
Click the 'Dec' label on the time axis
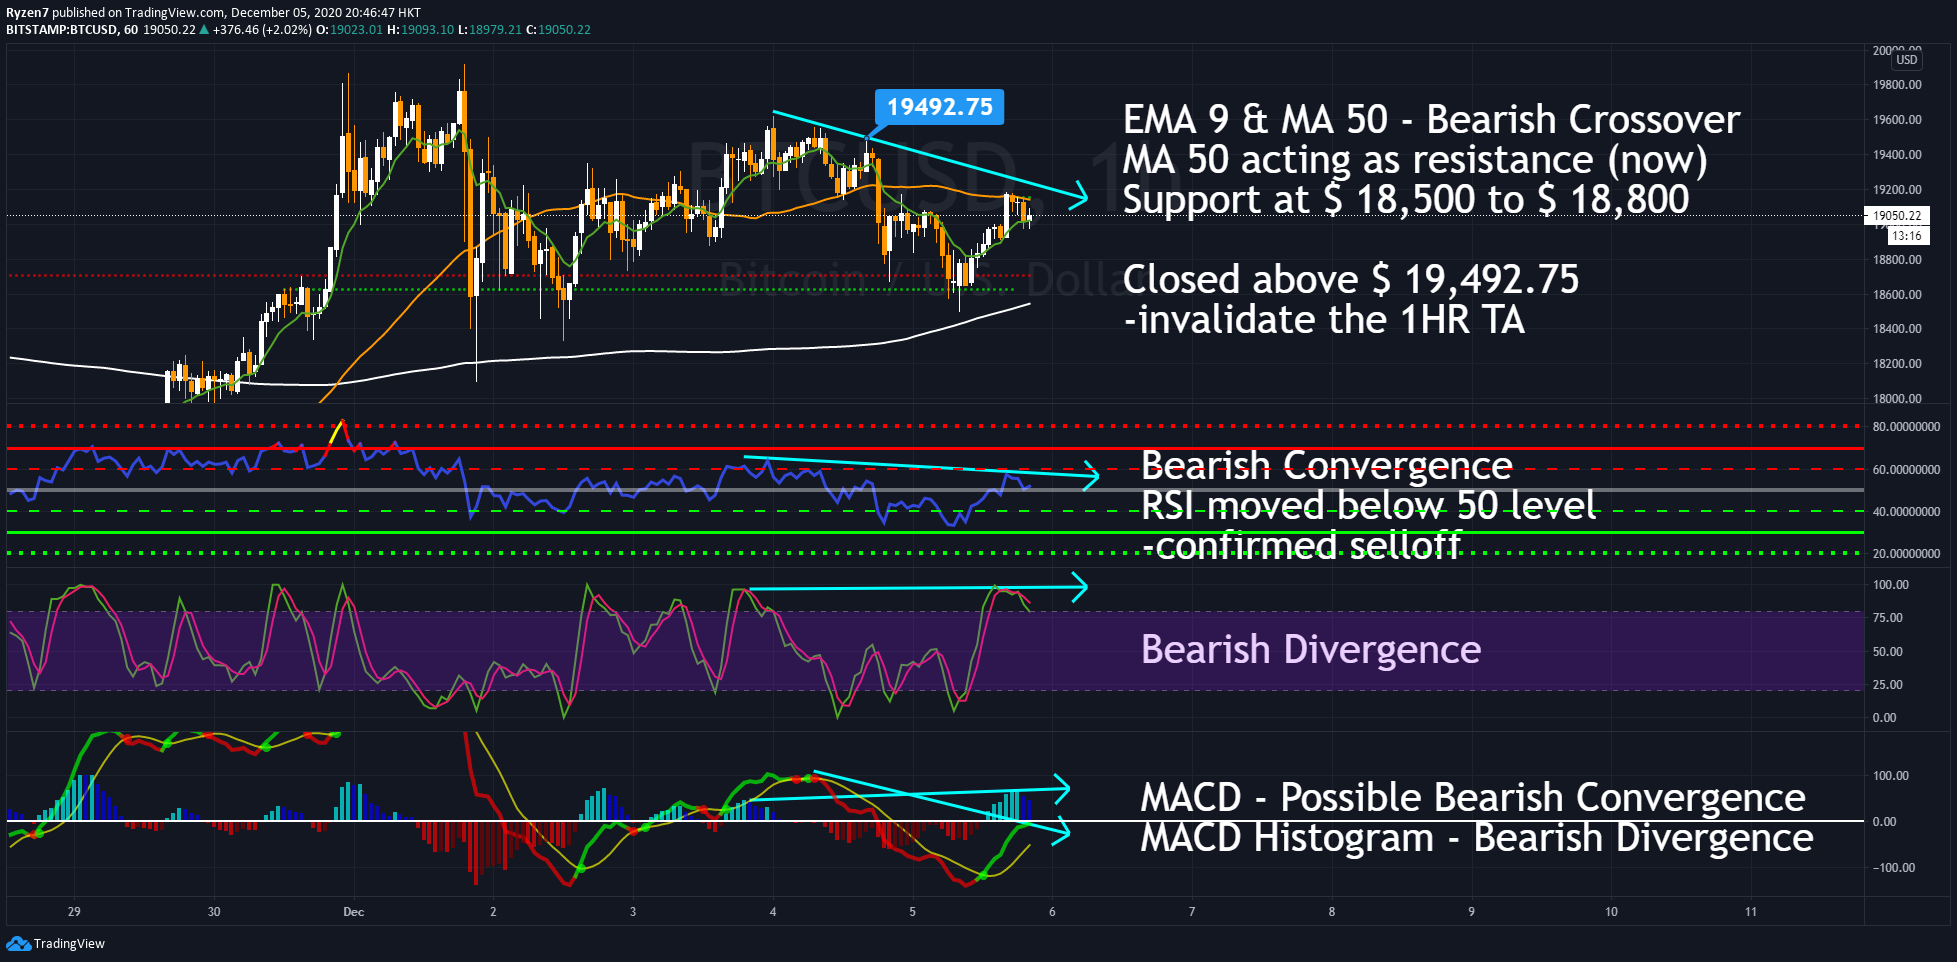pos(353,912)
